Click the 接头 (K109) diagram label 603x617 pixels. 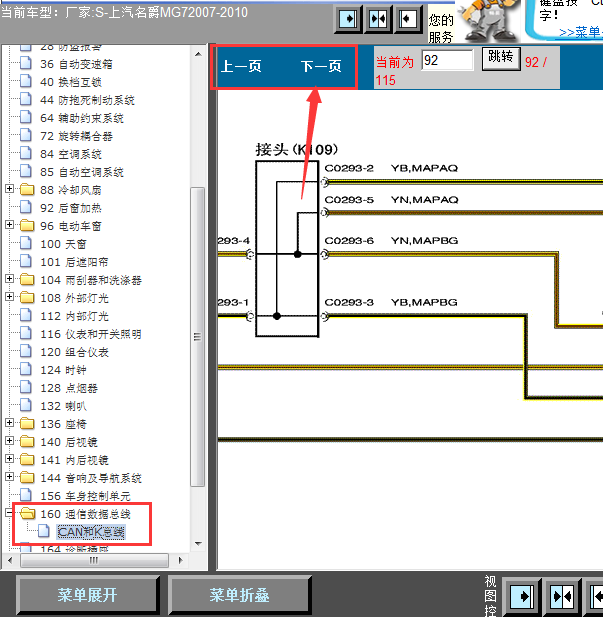(x=297, y=150)
